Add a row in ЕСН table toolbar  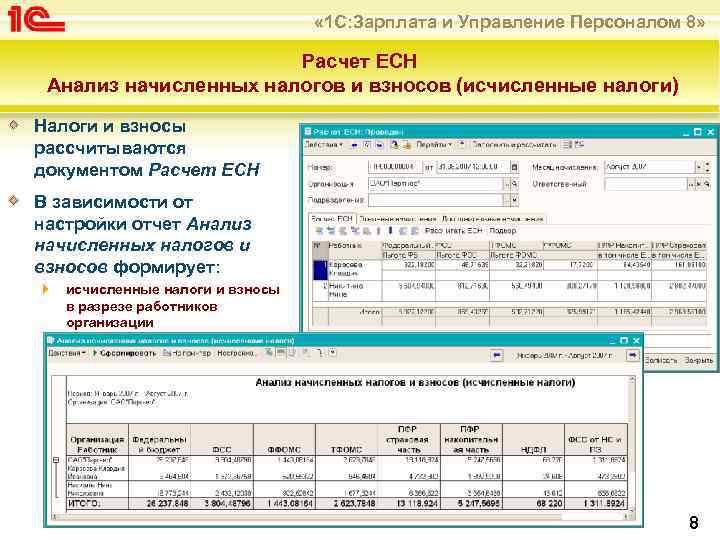click(x=319, y=231)
